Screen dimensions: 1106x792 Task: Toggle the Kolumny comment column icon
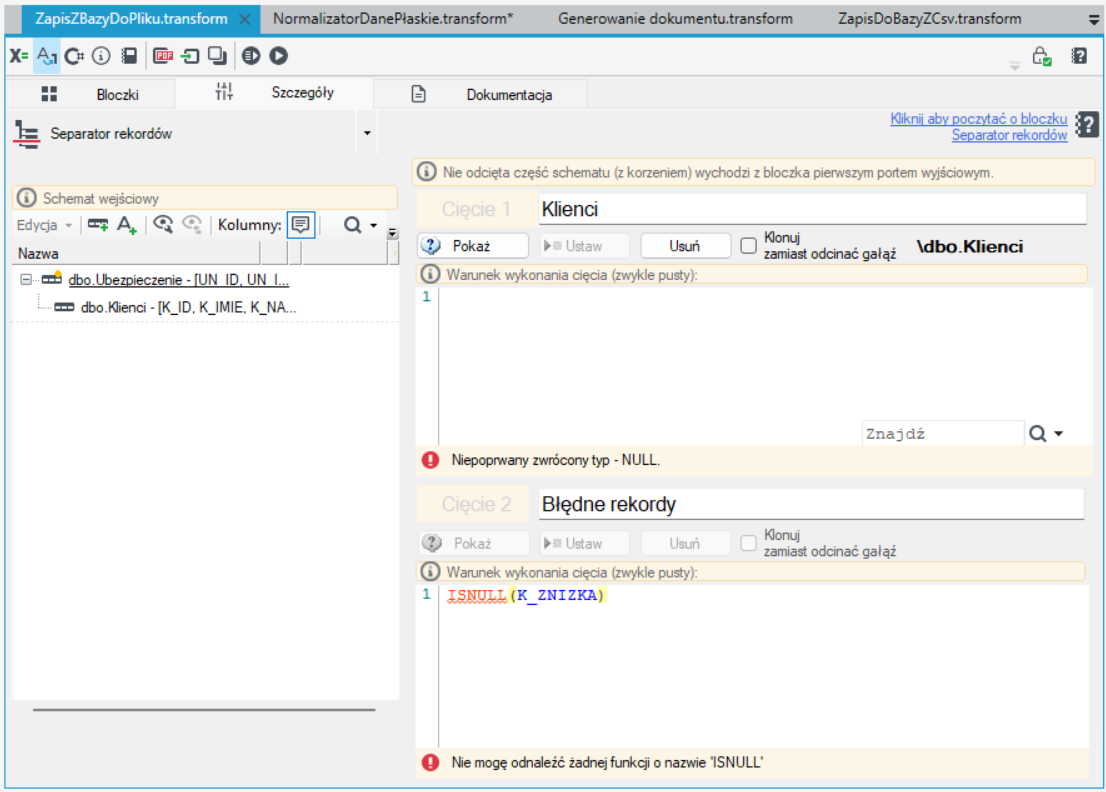[x=300, y=225]
